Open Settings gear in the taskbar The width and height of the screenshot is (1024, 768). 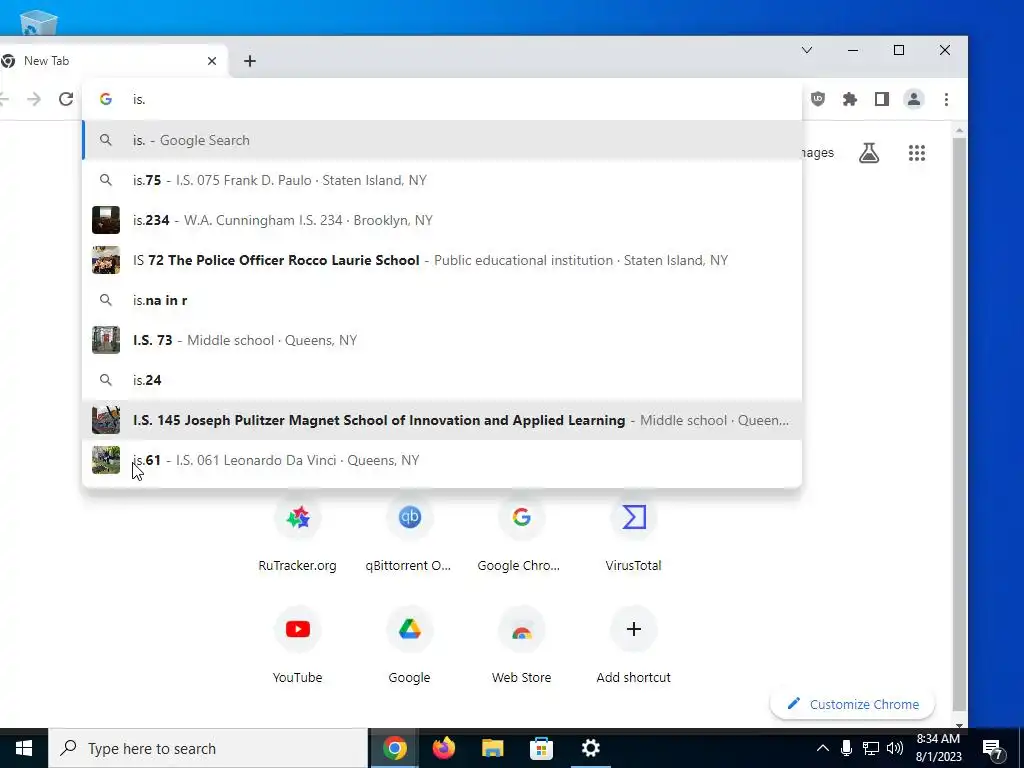click(x=590, y=748)
